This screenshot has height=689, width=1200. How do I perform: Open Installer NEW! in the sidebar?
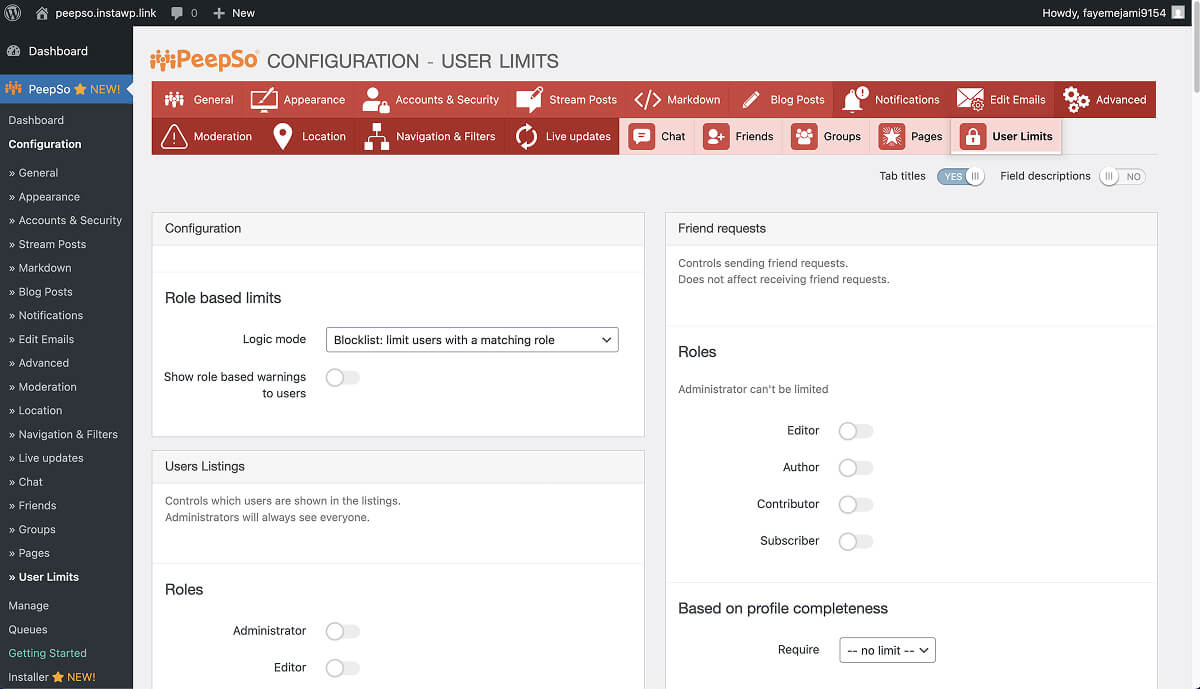click(52, 677)
